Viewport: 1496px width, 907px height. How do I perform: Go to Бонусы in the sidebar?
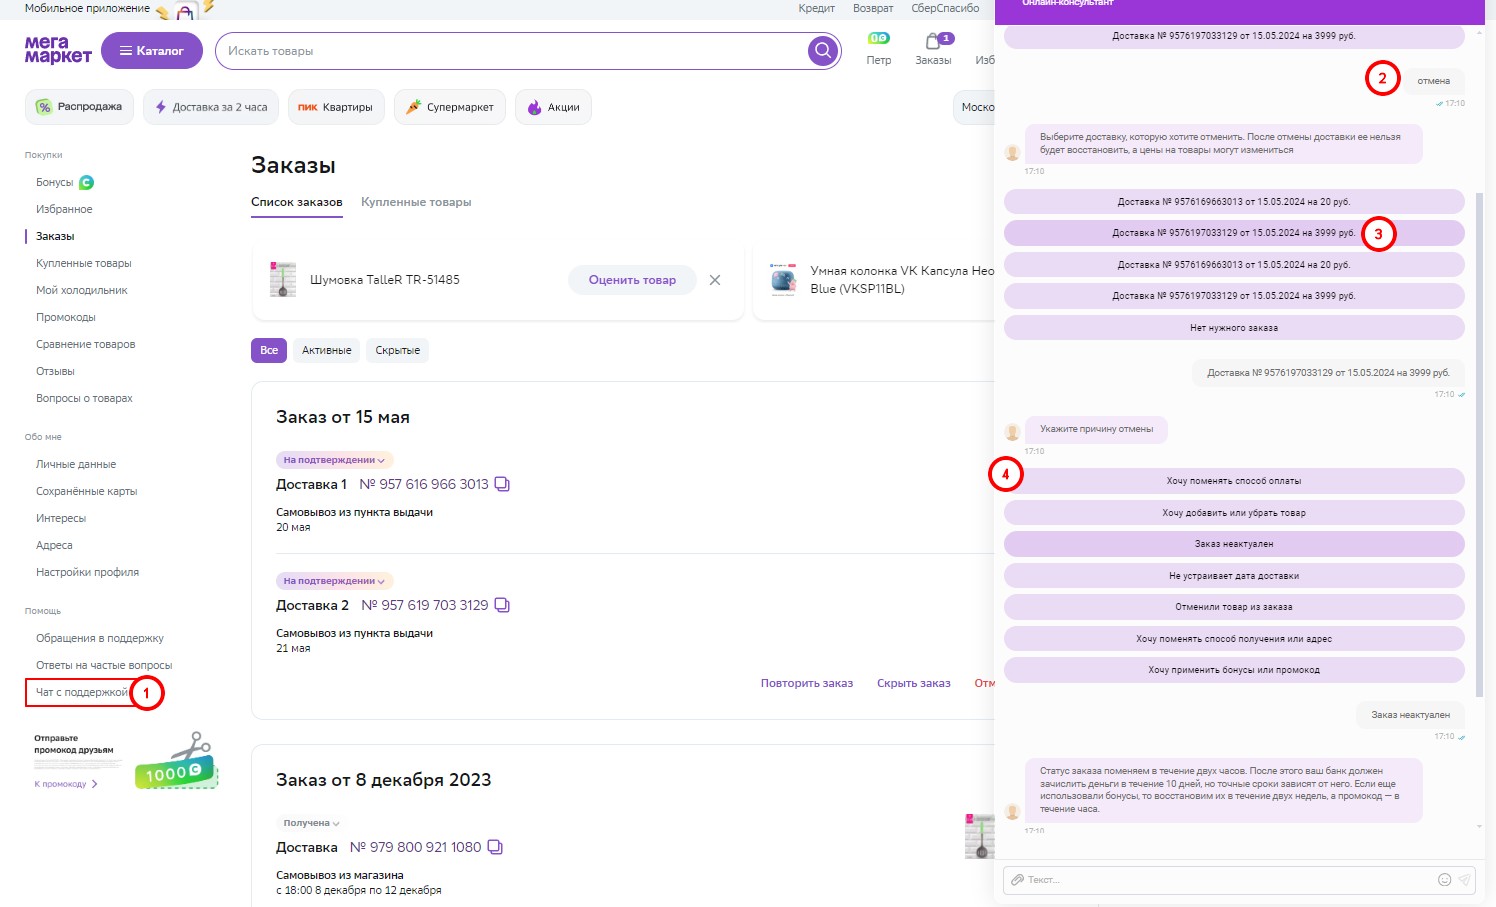pyautogui.click(x=55, y=182)
